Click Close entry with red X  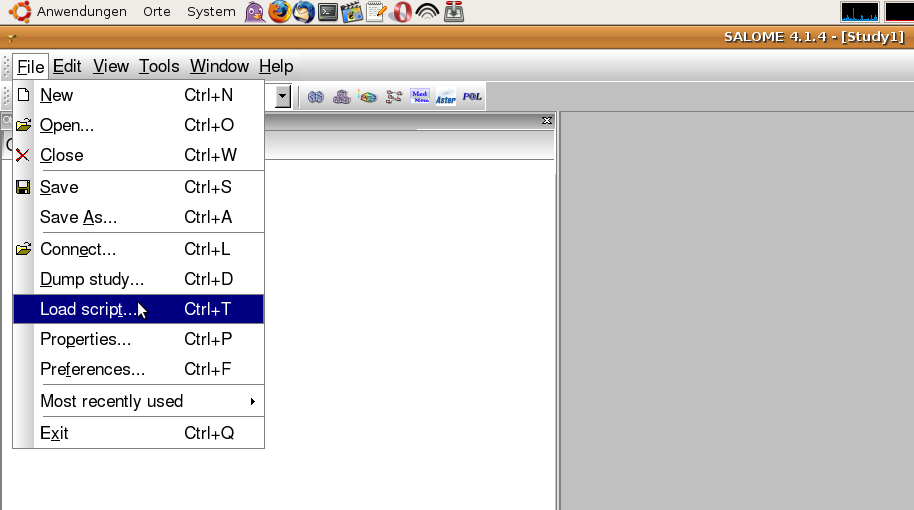click(139, 155)
